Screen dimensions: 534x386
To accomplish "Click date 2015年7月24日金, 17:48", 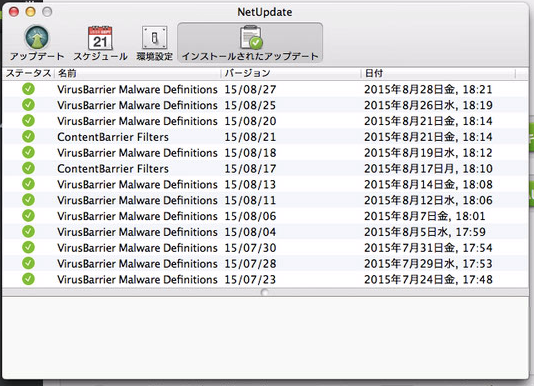I will pyautogui.click(x=428, y=279).
